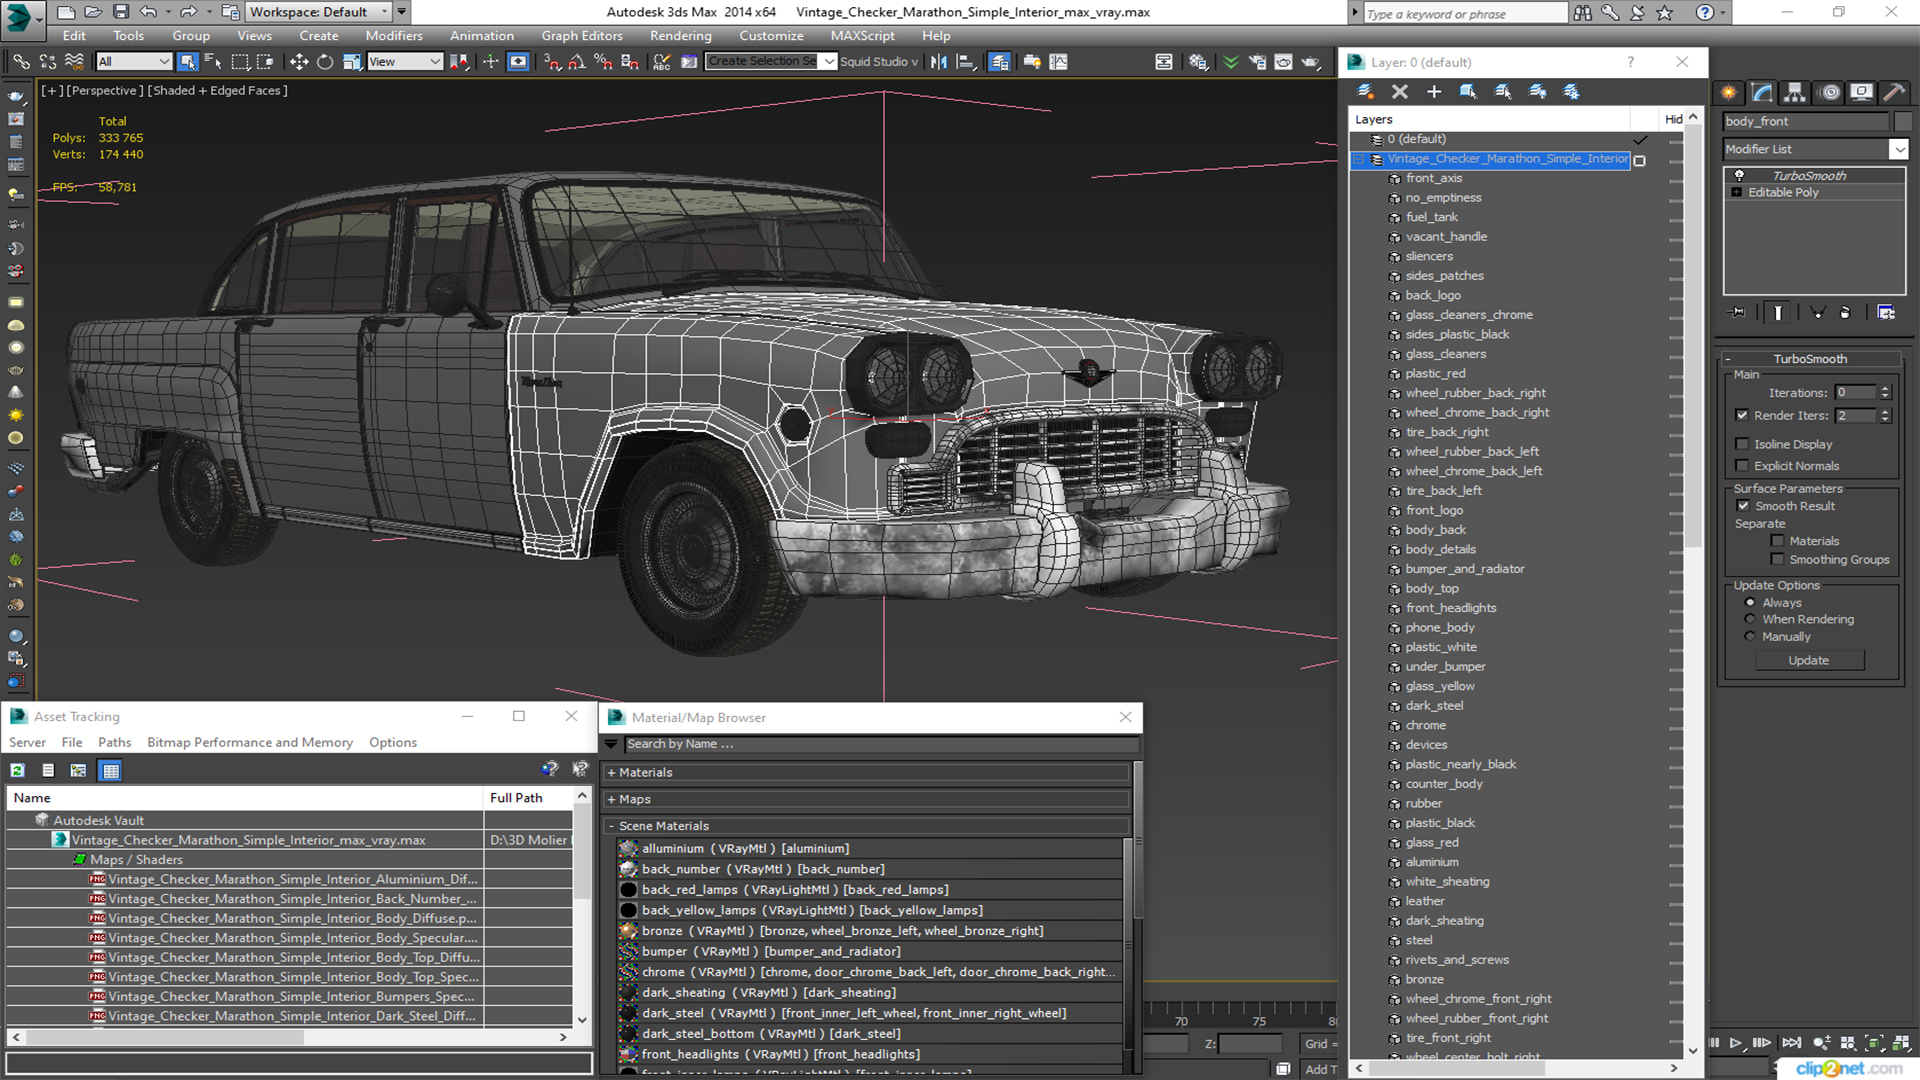Select Manually update option

click(1750, 636)
